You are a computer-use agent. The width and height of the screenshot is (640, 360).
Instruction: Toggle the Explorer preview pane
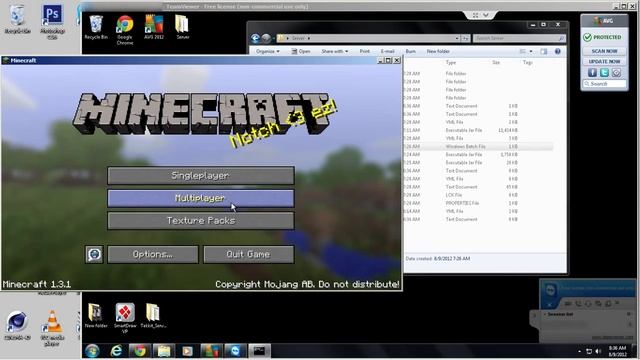pos(544,51)
